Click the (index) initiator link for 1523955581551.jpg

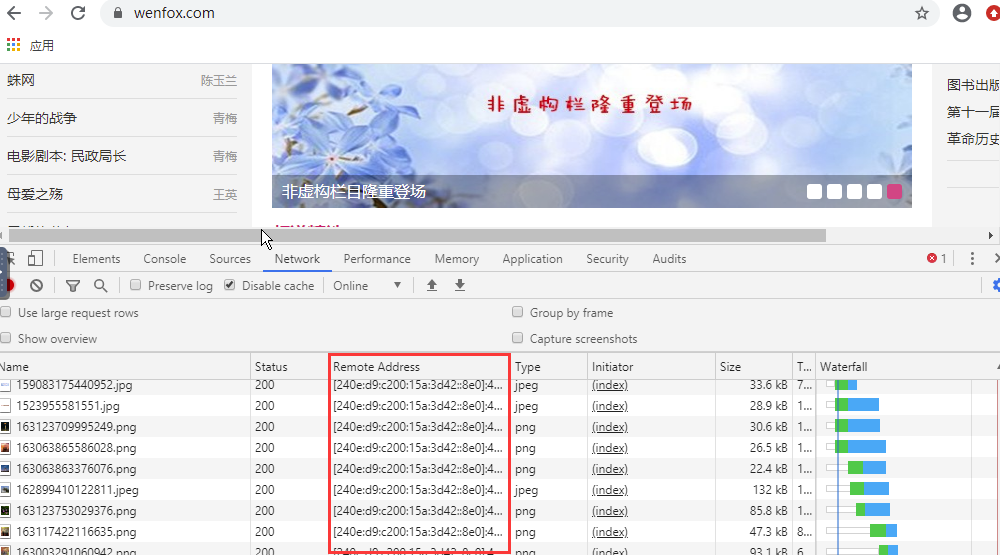pos(610,406)
